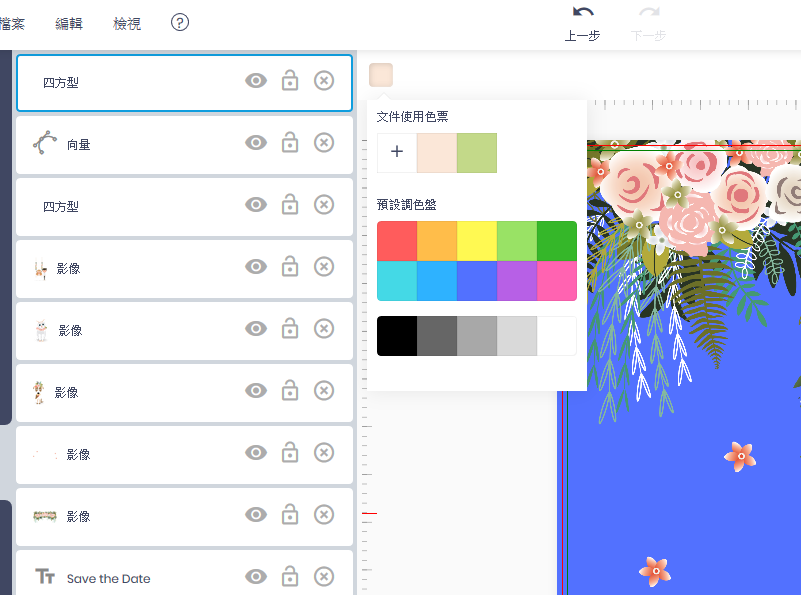
Task: Delete the selected top 四方型 layer
Action: coord(324,81)
